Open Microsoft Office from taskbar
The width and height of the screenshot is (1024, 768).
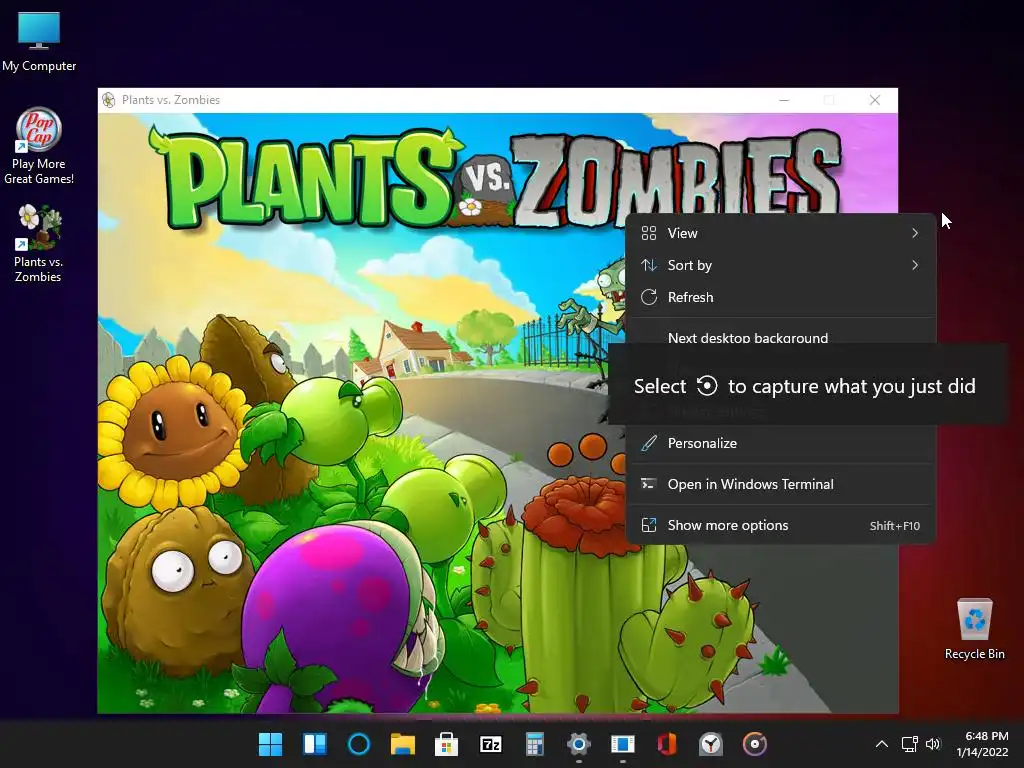tap(667, 744)
